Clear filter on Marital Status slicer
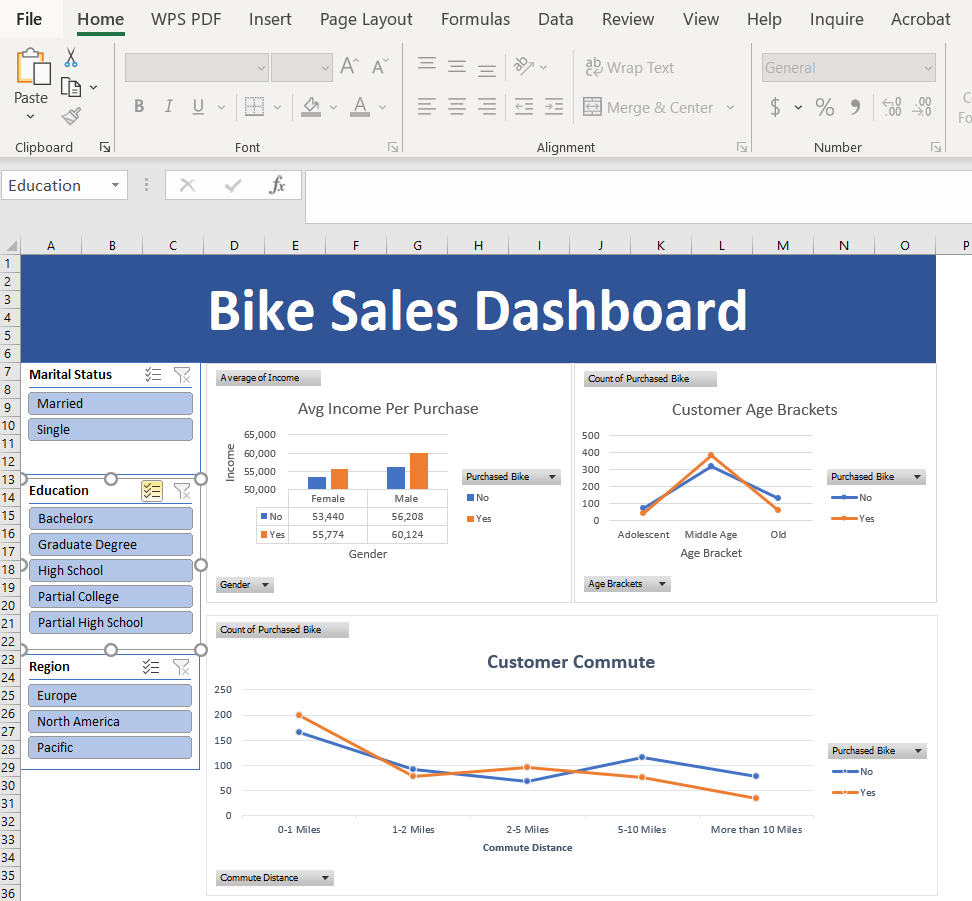This screenshot has height=901, width=972. (x=182, y=375)
